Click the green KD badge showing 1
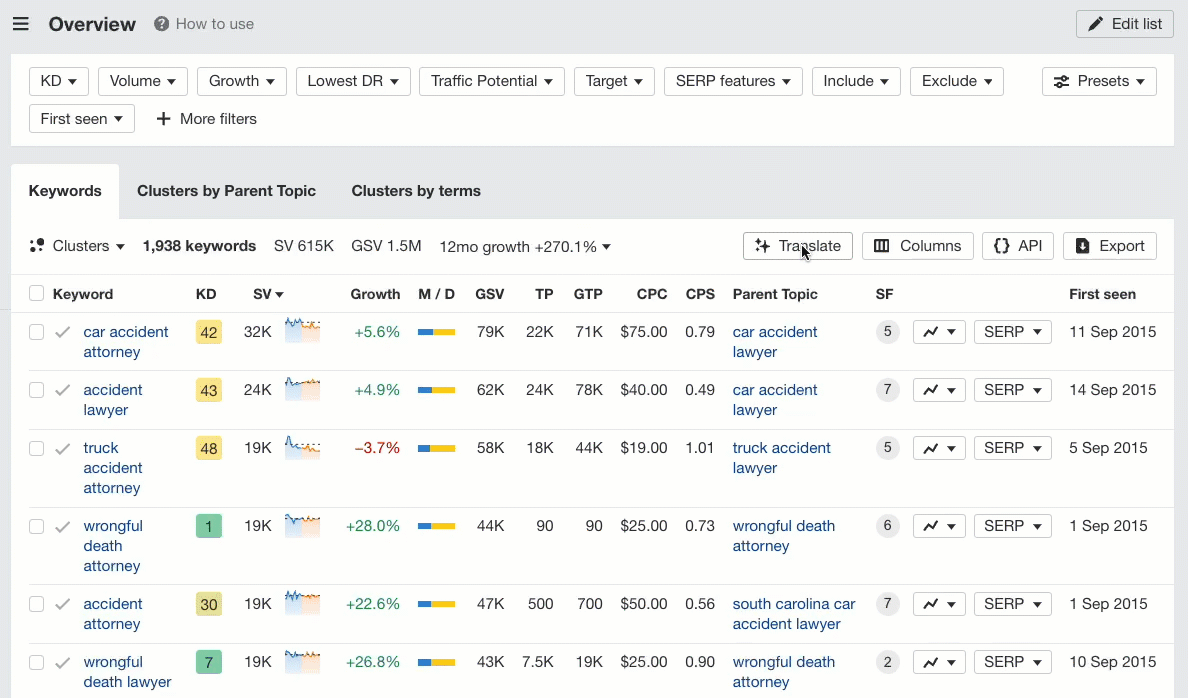Viewport: 1188px width, 698px height. (209, 525)
